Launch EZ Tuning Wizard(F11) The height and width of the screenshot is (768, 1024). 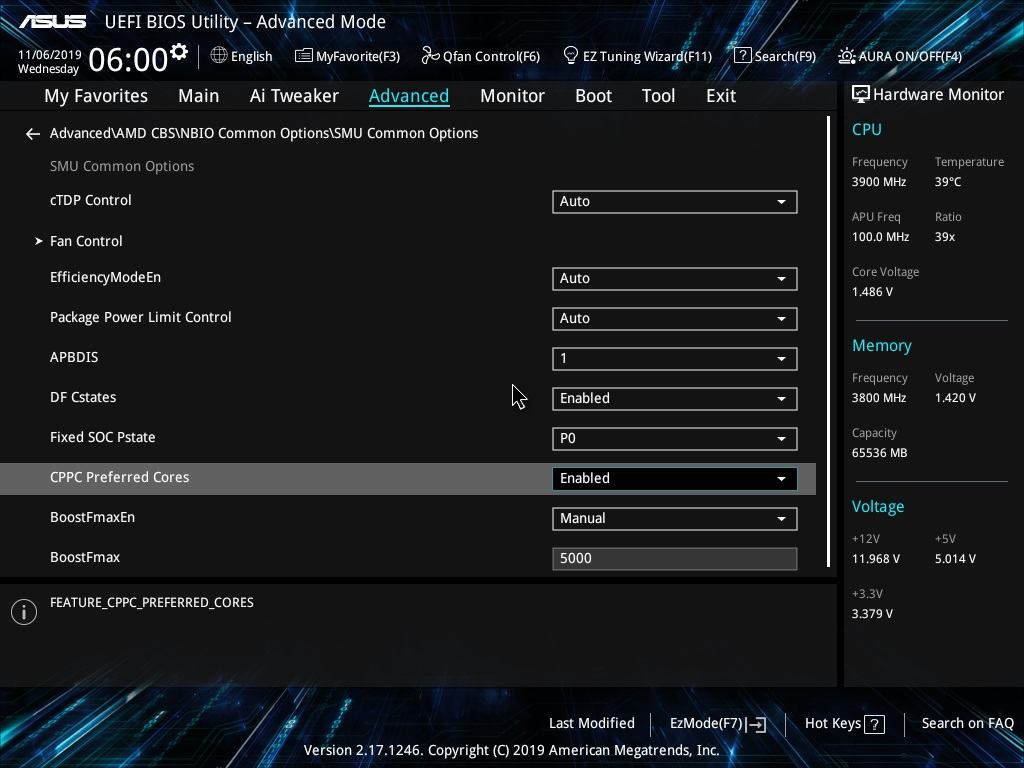coord(637,56)
